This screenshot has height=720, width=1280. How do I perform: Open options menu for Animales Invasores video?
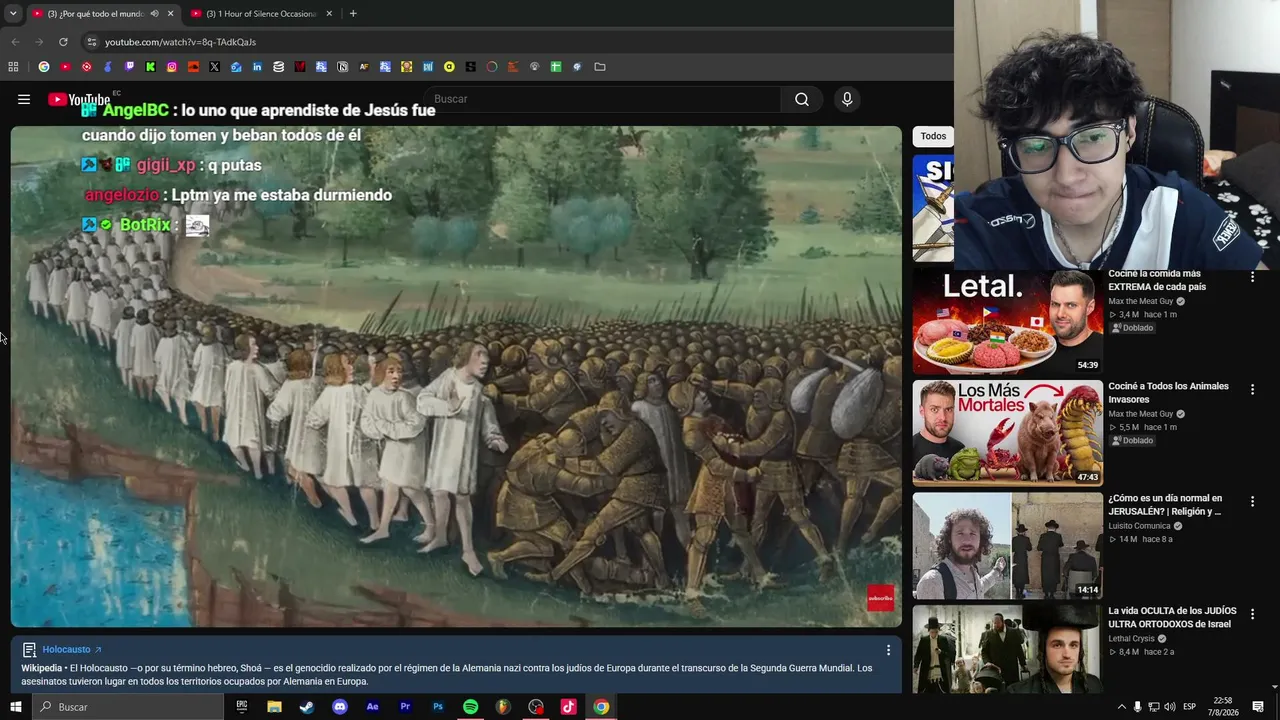pyautogui.click(x=1252, y=389)
